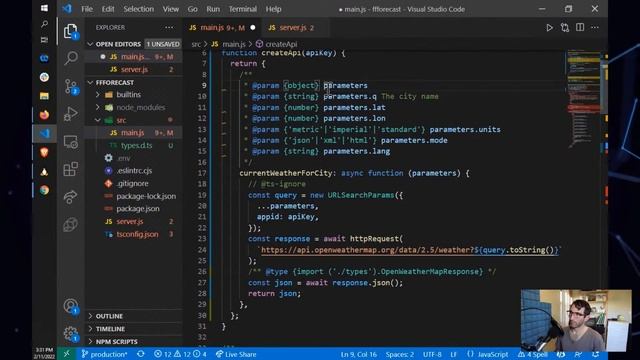Go to line via Ln 9, Col 16

click(359, 354)
